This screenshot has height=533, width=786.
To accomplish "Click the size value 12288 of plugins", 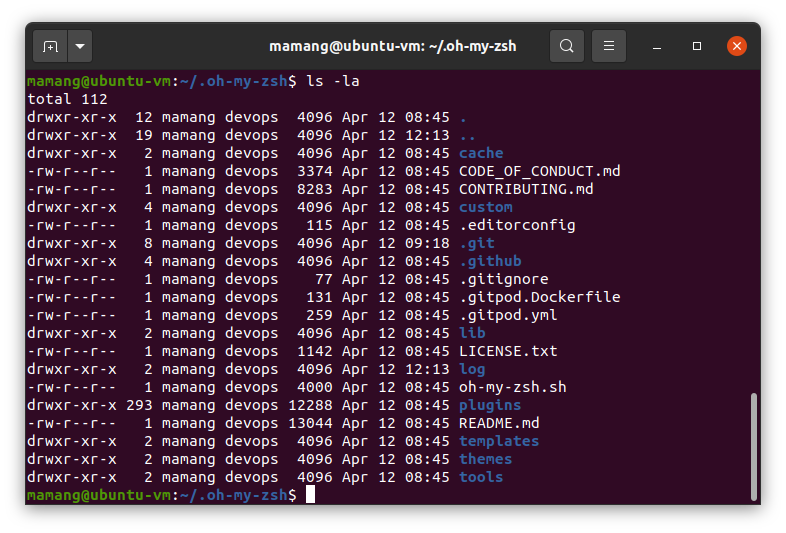I will pos(310,405).
